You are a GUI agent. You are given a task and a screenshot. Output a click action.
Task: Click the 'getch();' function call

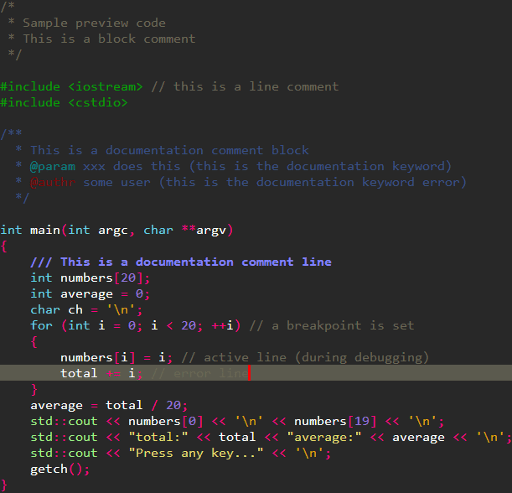[60, 469]
